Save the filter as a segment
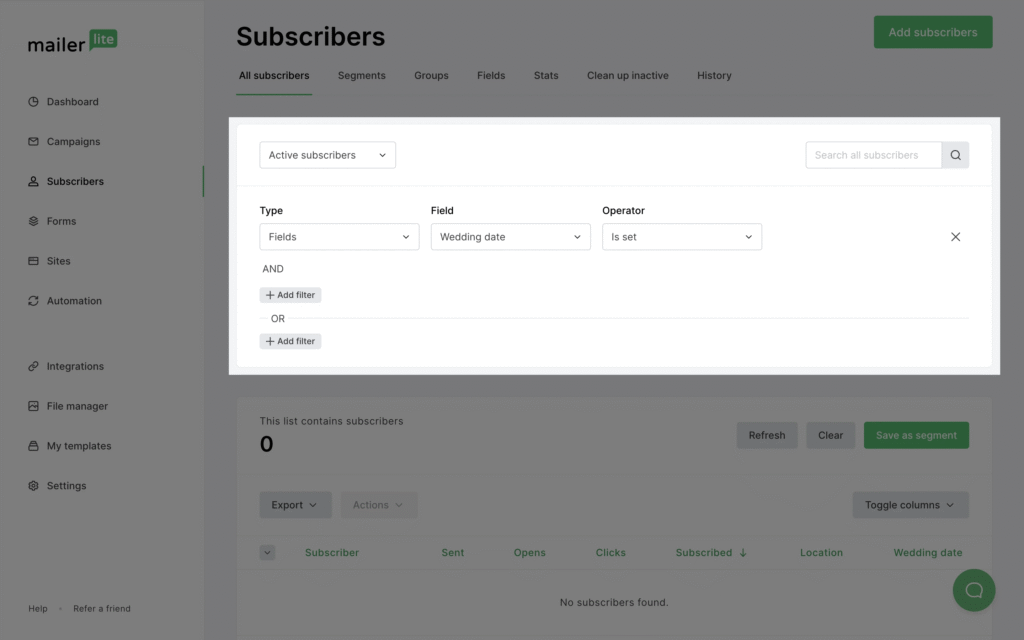 pyautogui.click(x=916, y=435)
